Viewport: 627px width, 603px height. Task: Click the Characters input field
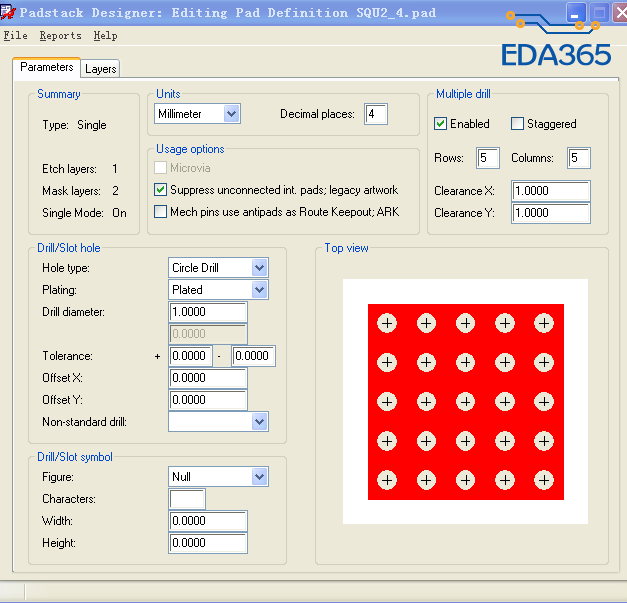tap(187, 499)
